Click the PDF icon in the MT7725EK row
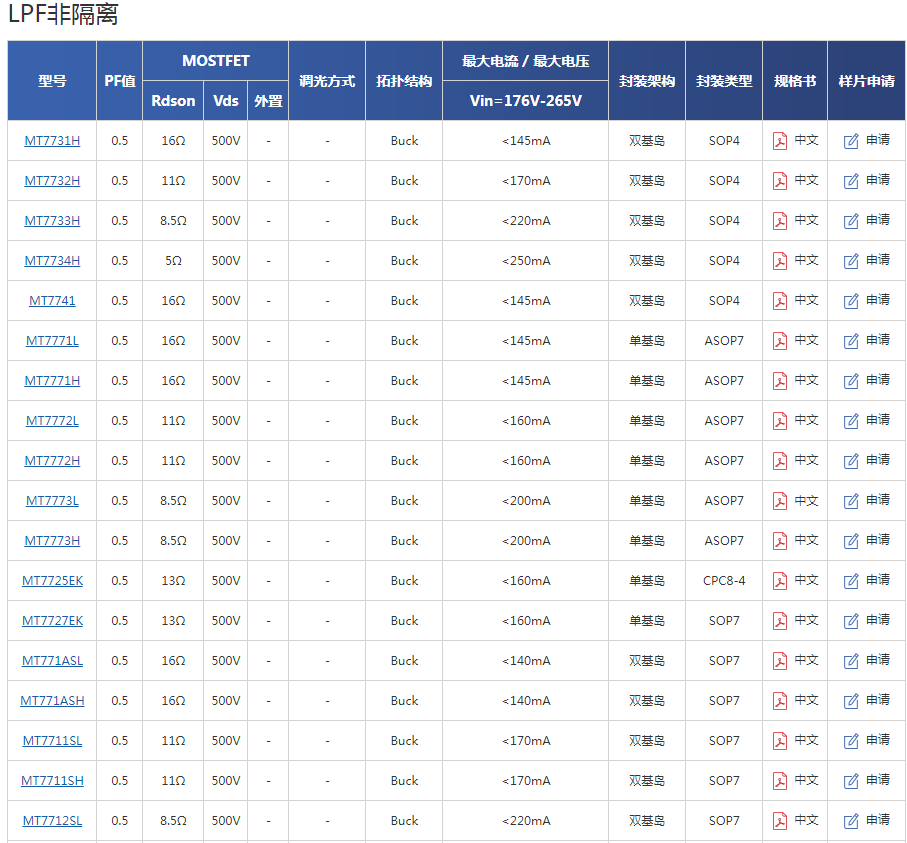 (x=780, y=581)
